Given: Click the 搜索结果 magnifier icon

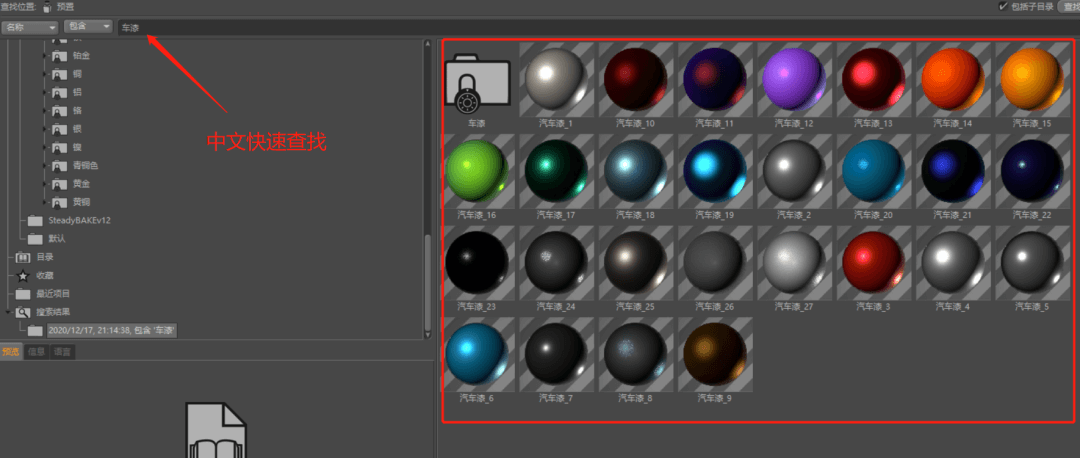Looking at the screenshot, I should point(23,312).
